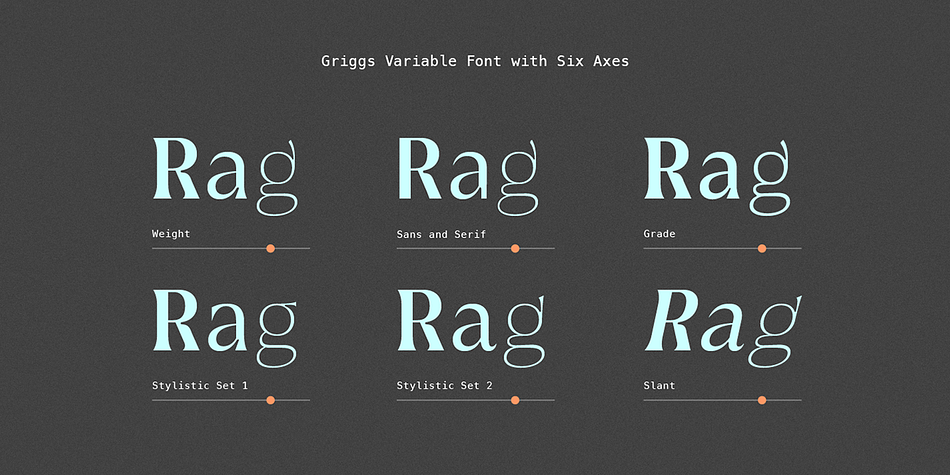This screenshot has height=475, width=950.
Task: Click the 'Stylistic Set 1' label
Action: click(200, 385)
